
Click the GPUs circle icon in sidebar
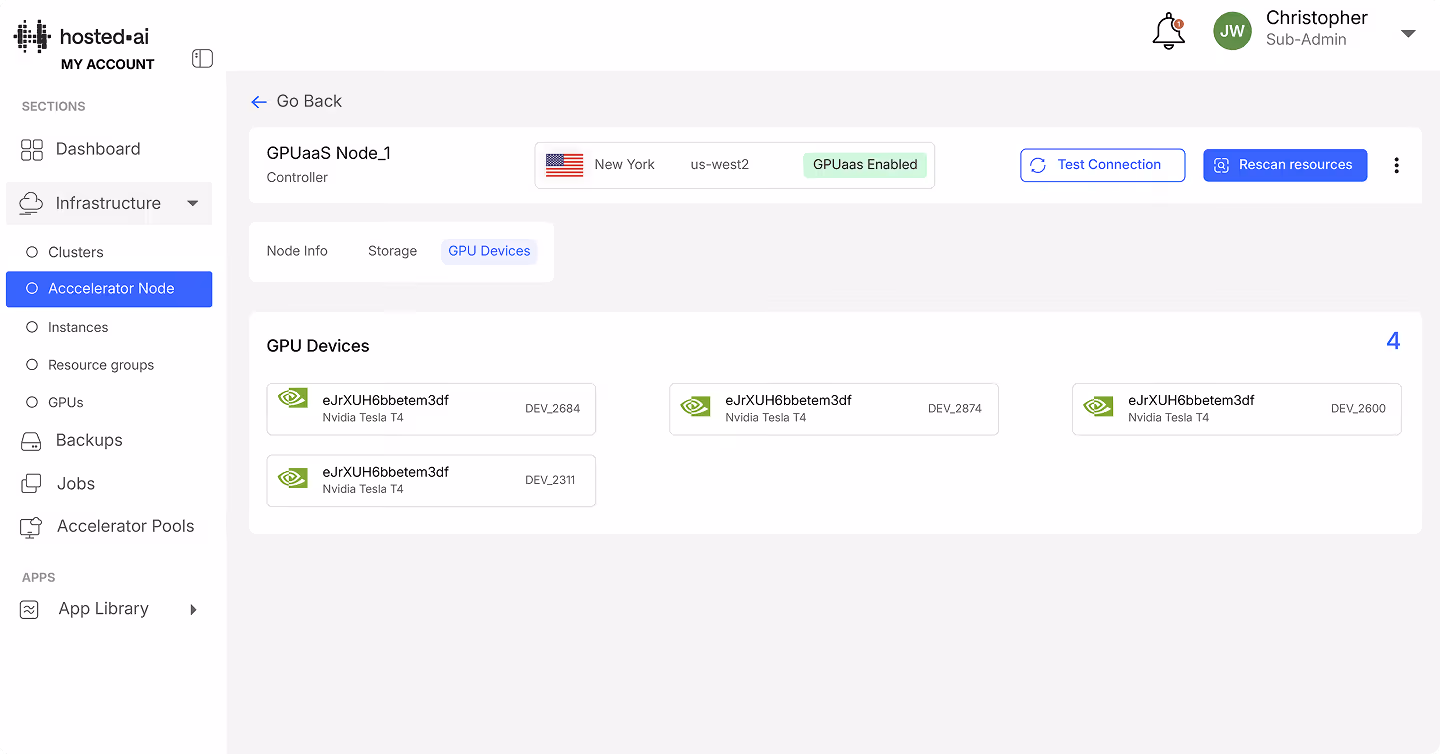(31, 402)
